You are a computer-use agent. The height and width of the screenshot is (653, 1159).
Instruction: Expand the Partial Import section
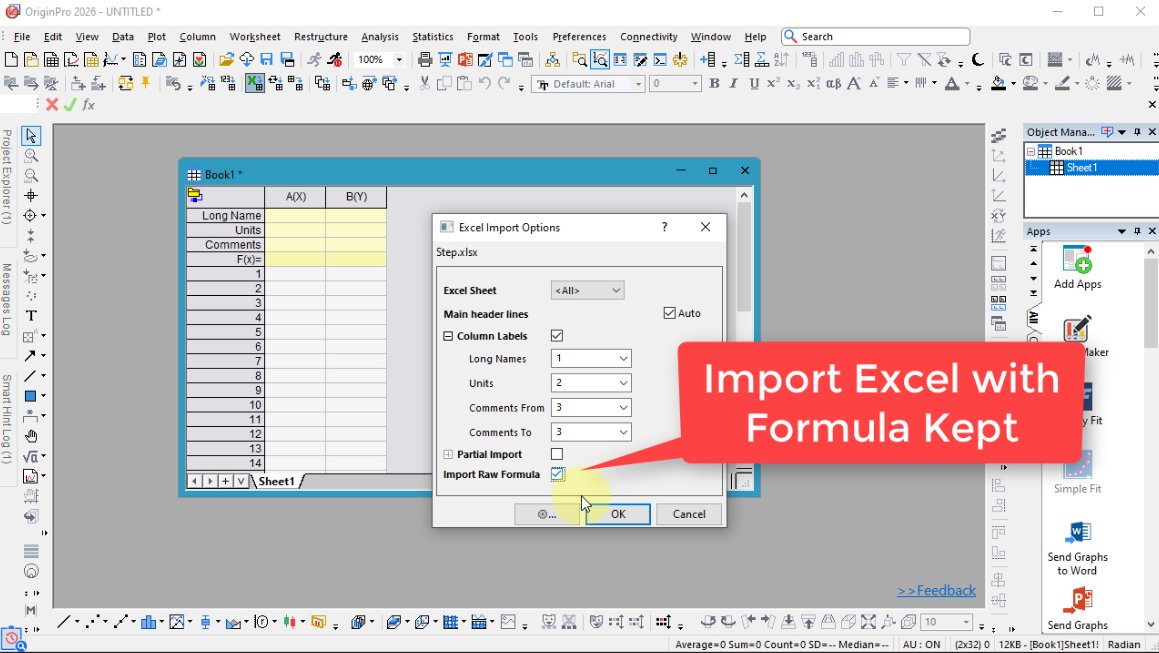coord(448,454)
